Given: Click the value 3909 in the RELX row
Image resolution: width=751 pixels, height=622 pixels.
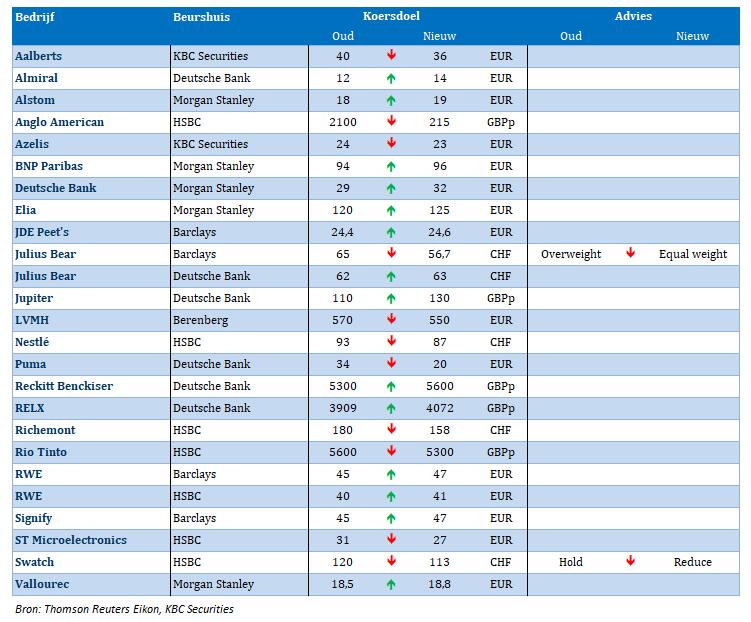Looking at the screenshot, I should tap(343, 408).
